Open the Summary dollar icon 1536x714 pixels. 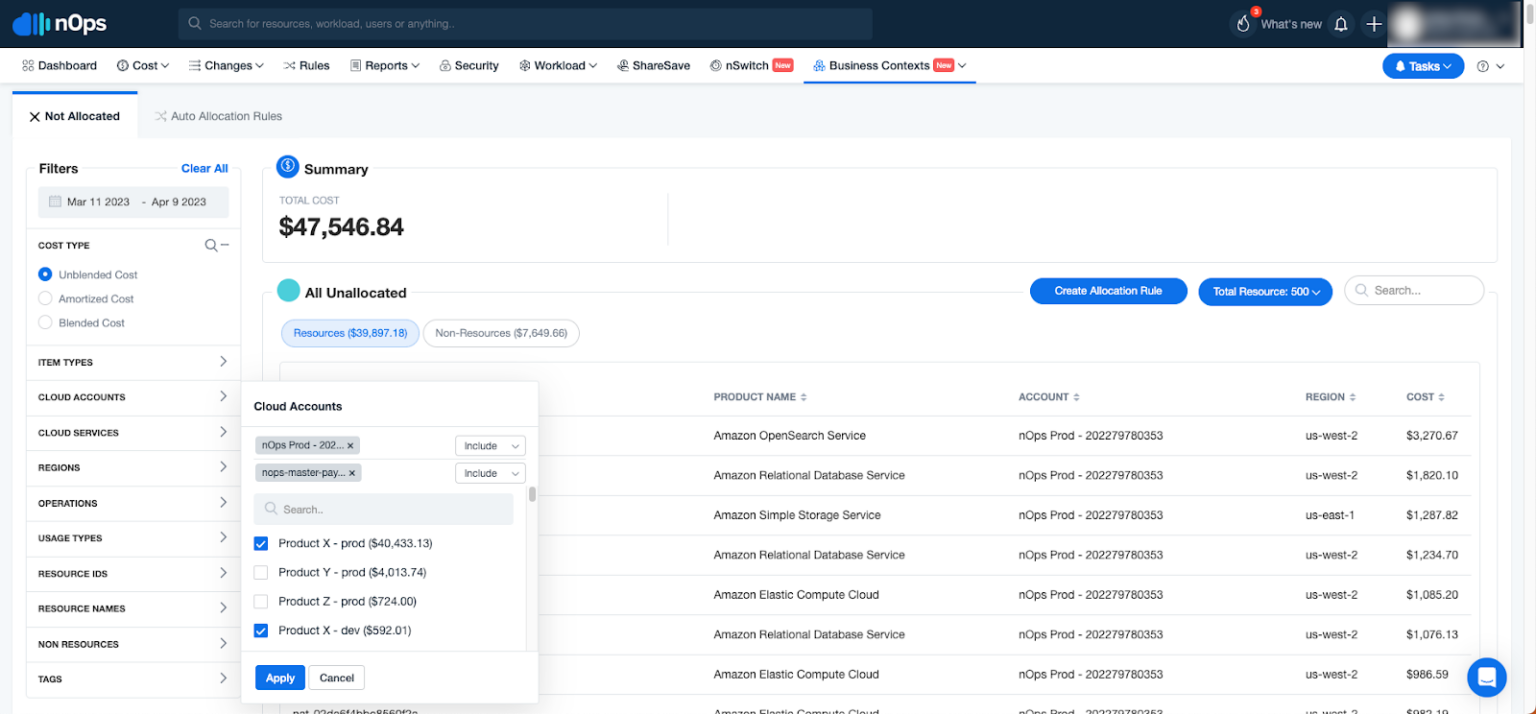point(287,167)
